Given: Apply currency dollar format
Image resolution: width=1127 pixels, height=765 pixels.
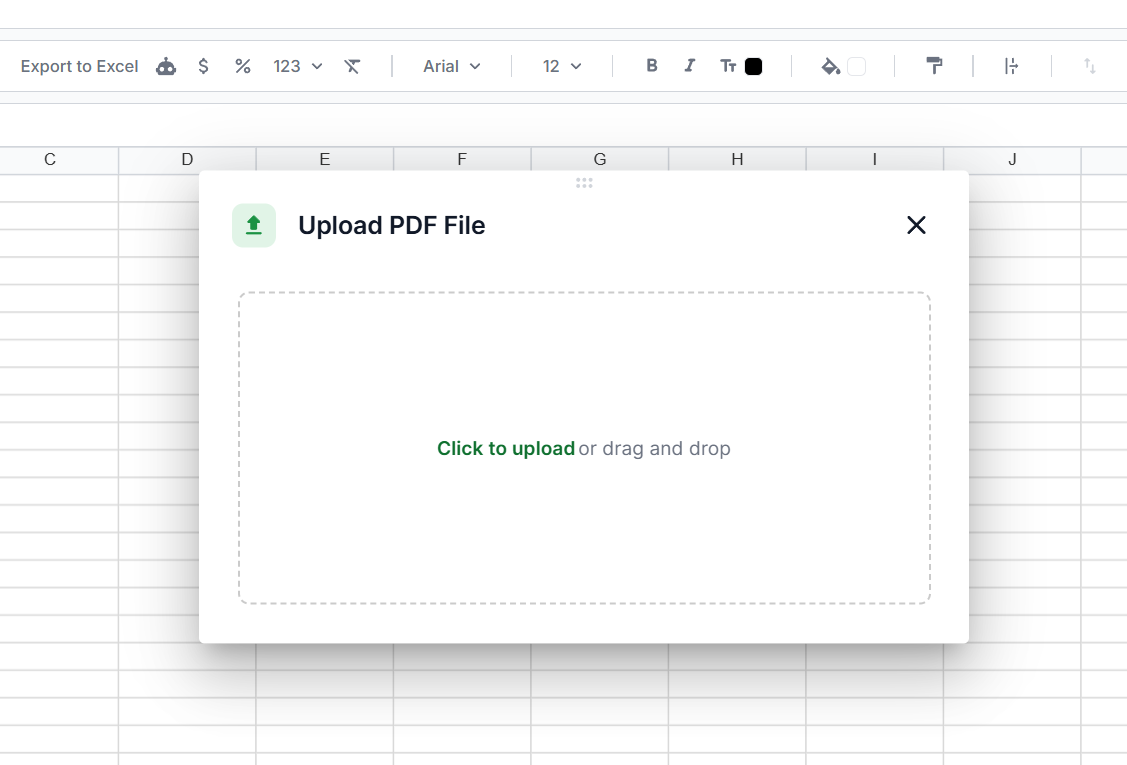Looking at the screenshot, I should coord(203,66).
